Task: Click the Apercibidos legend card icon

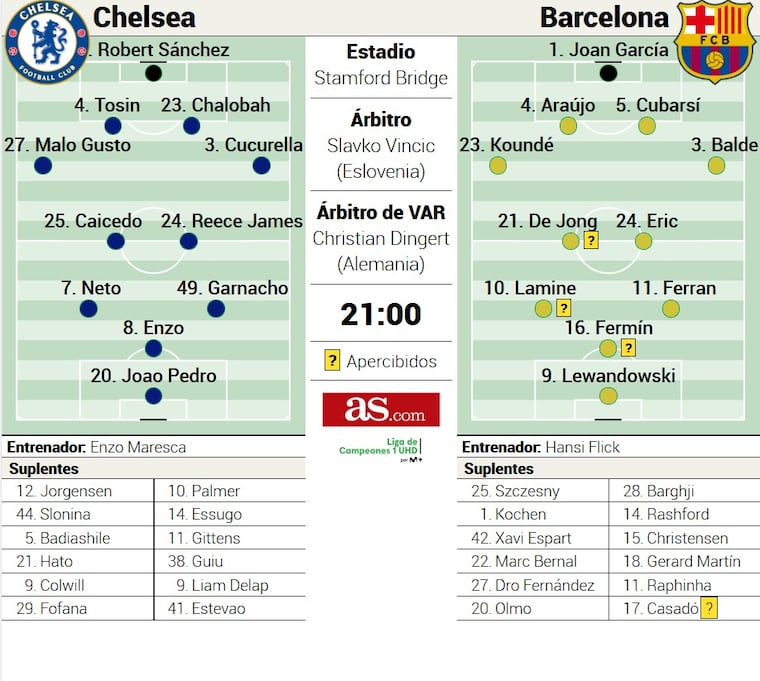Action: [332, 361]
